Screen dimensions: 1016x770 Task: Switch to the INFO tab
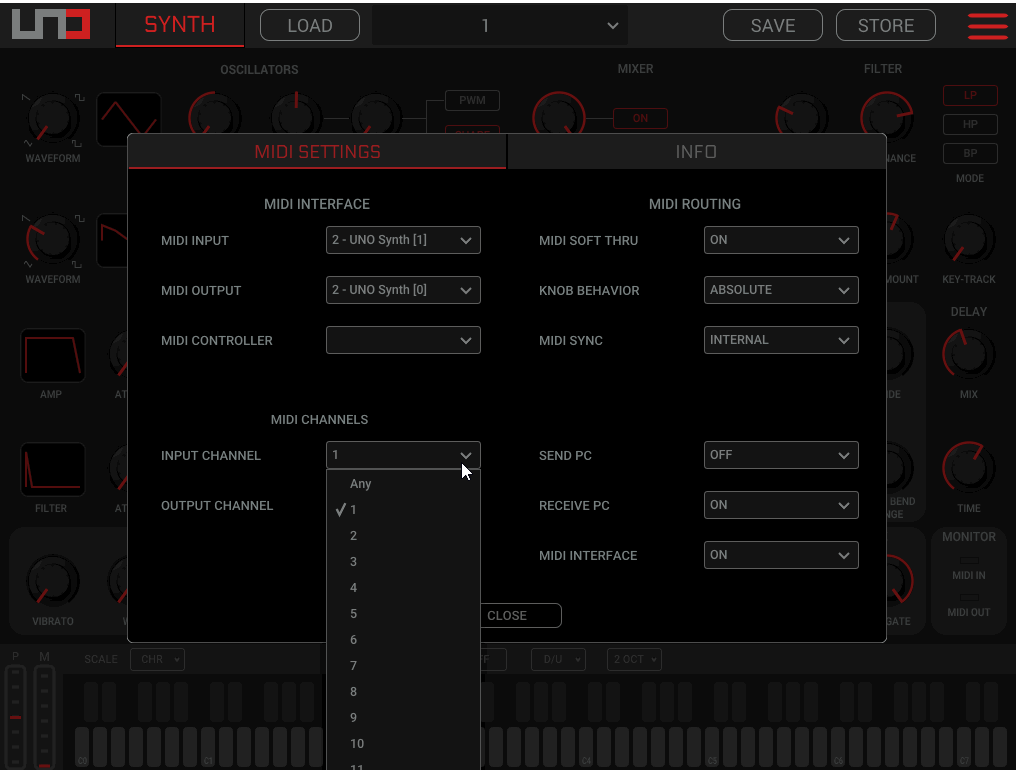tap(697, 152)
